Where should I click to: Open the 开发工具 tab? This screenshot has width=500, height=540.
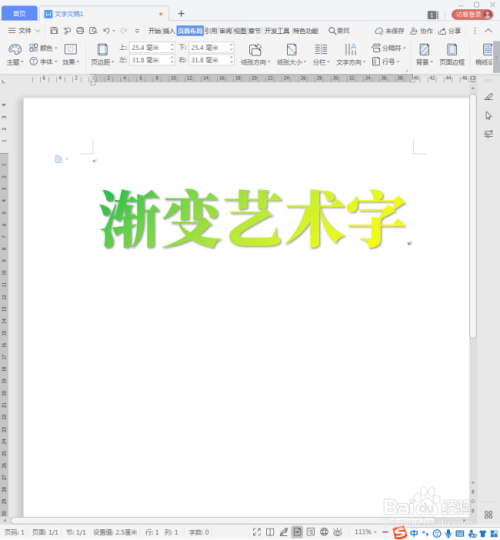277,31
